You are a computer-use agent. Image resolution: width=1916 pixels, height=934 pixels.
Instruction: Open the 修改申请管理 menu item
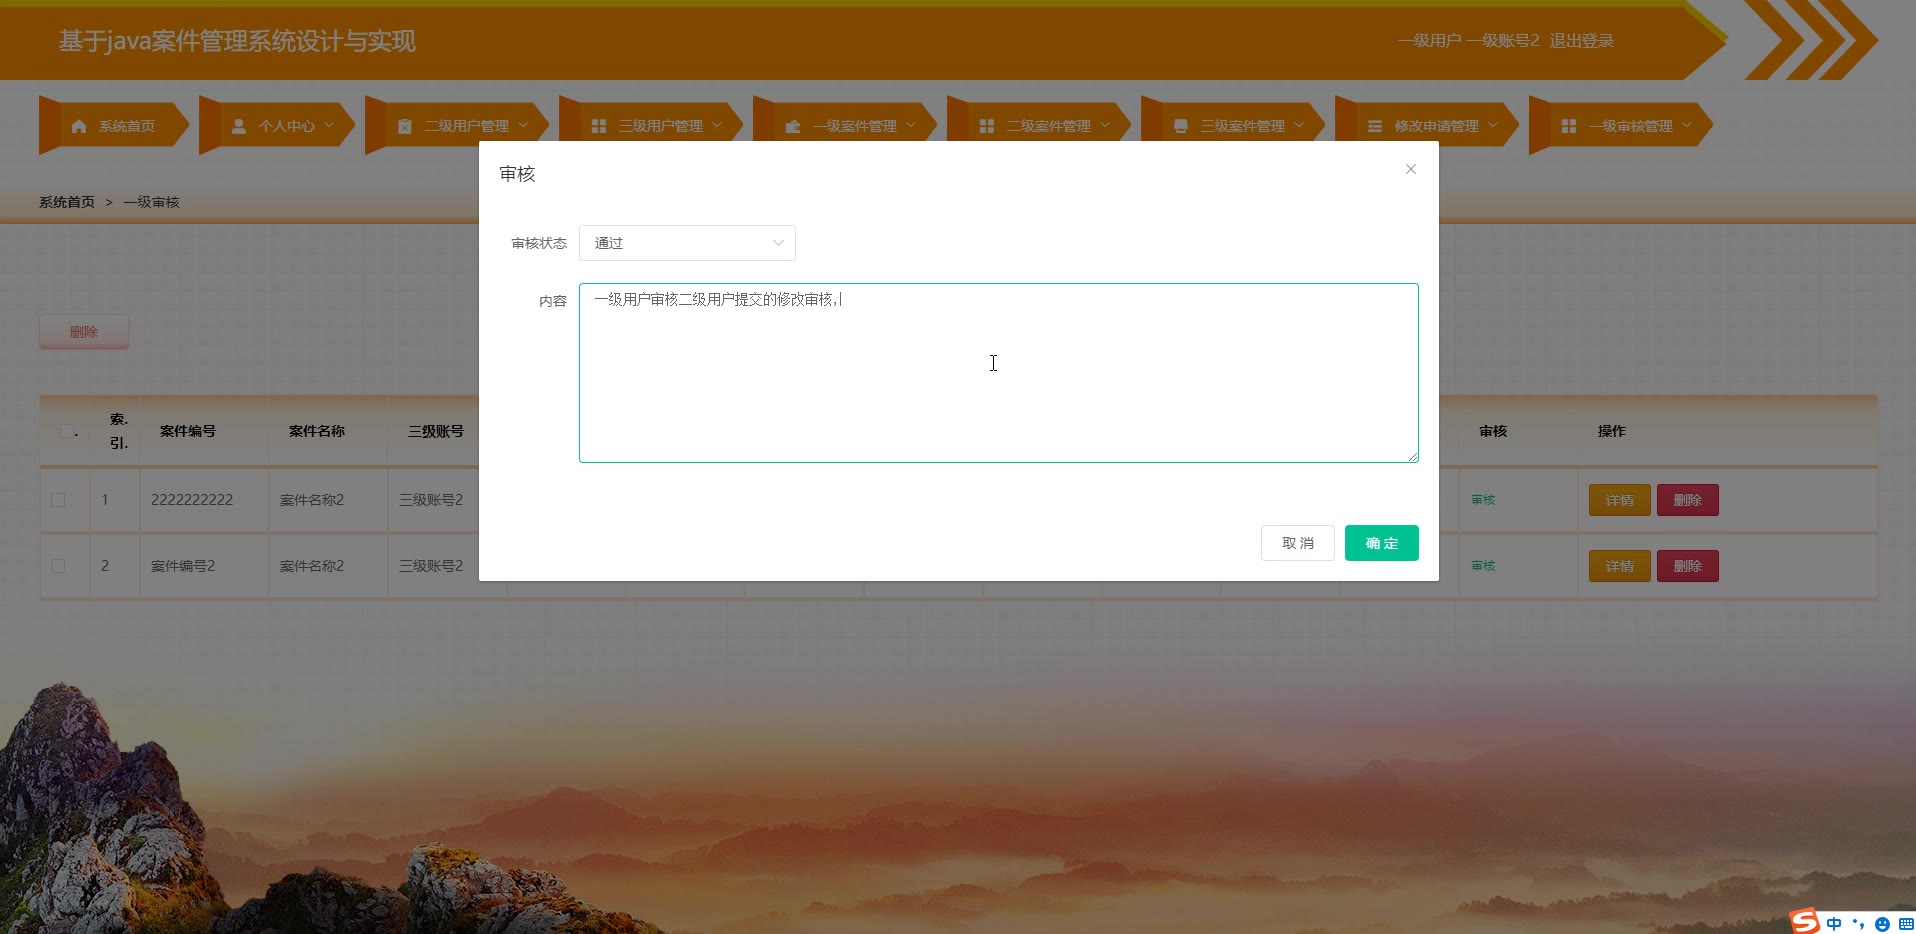point(1428,126)
